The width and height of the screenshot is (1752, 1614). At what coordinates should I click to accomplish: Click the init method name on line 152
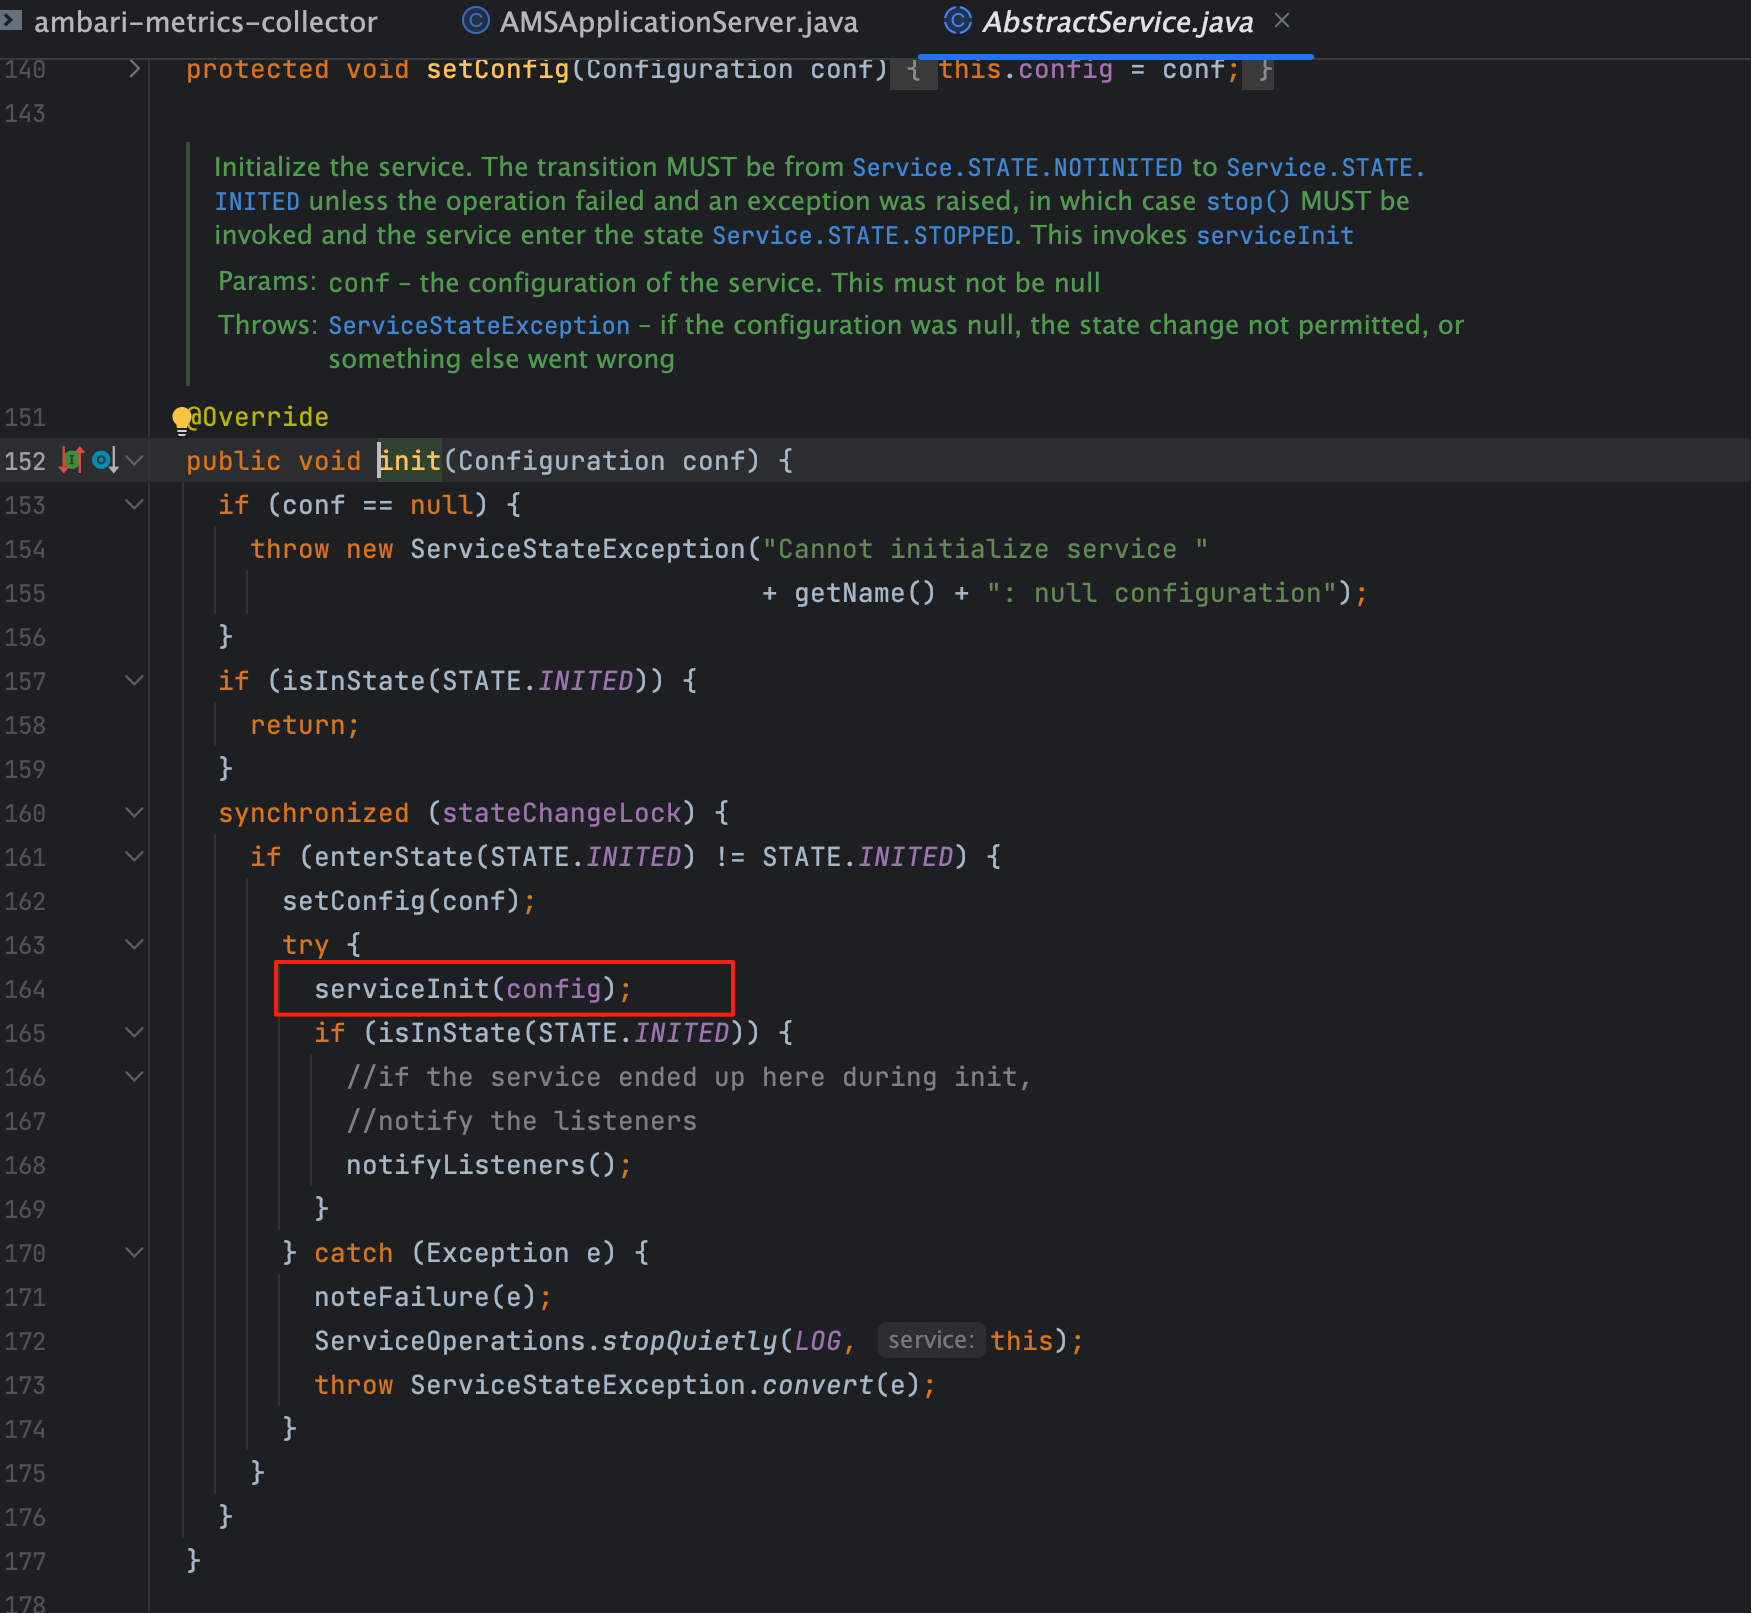pyautogui.click(x=410, y=461)
